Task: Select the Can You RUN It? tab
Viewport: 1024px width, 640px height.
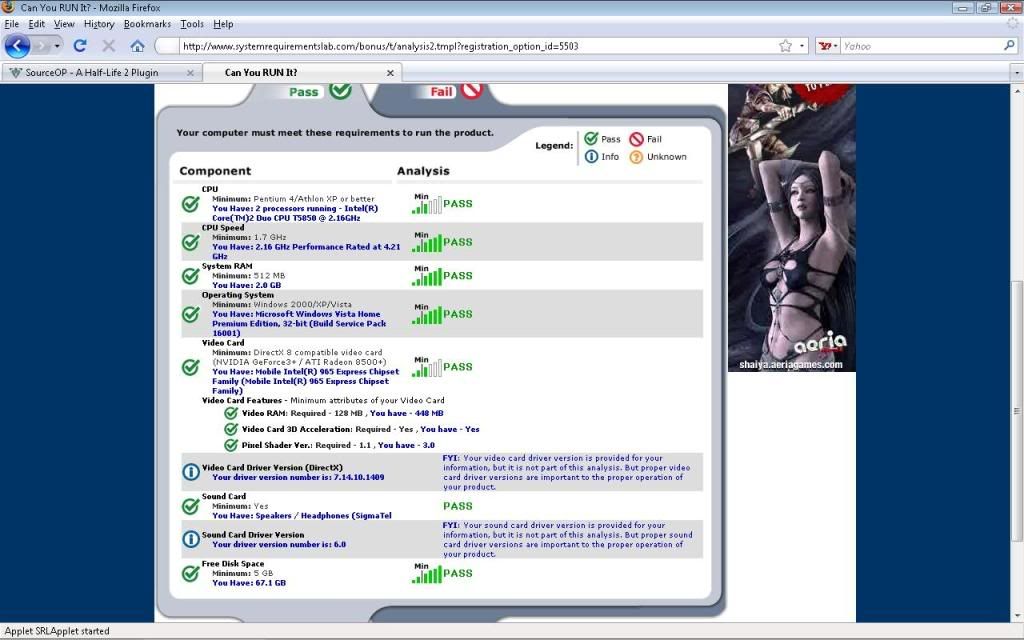Action: tap(302, 72)
